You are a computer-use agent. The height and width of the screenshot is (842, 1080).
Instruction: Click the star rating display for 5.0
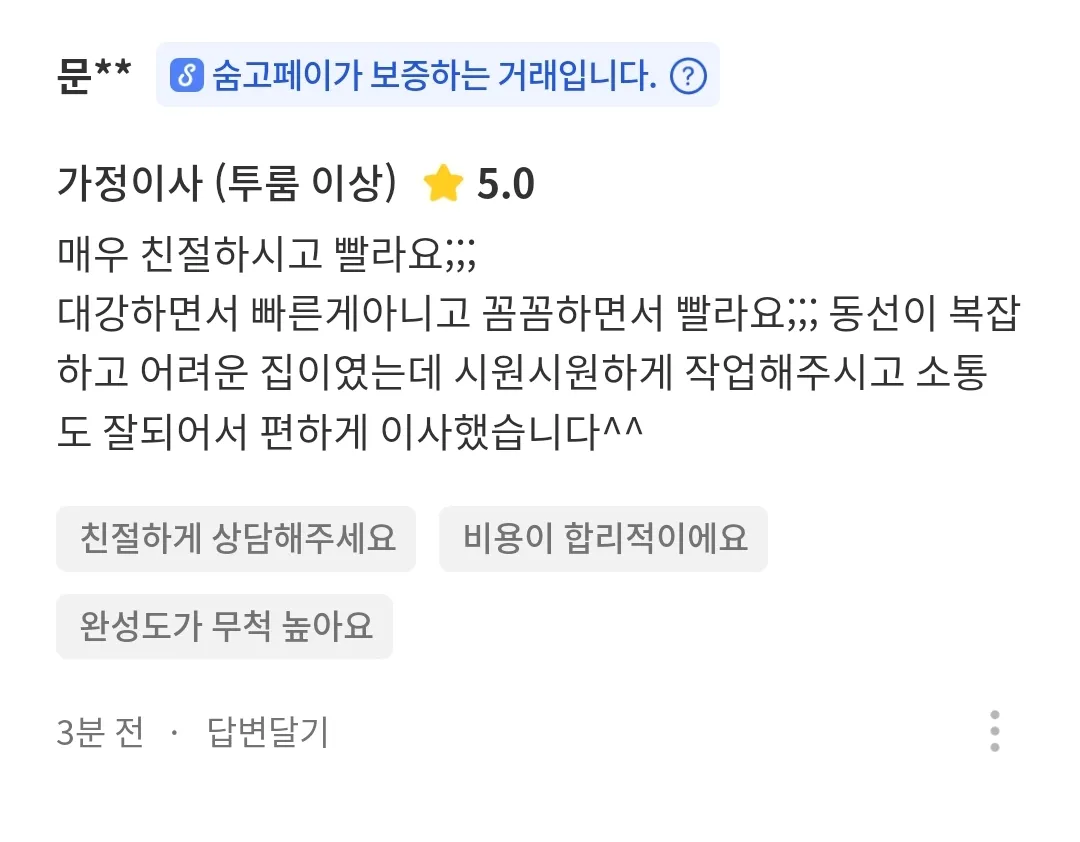pos(480,182)
